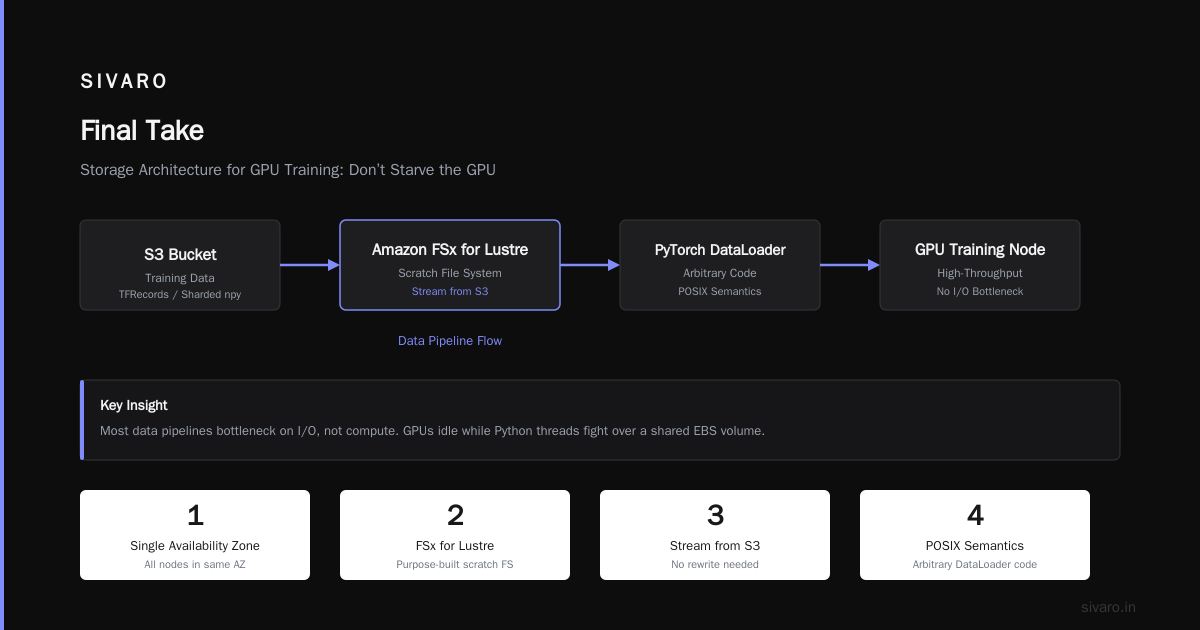The image size is (1200, 630).
Task: Open card 1 Single Availability Zone
Action: 195,535
